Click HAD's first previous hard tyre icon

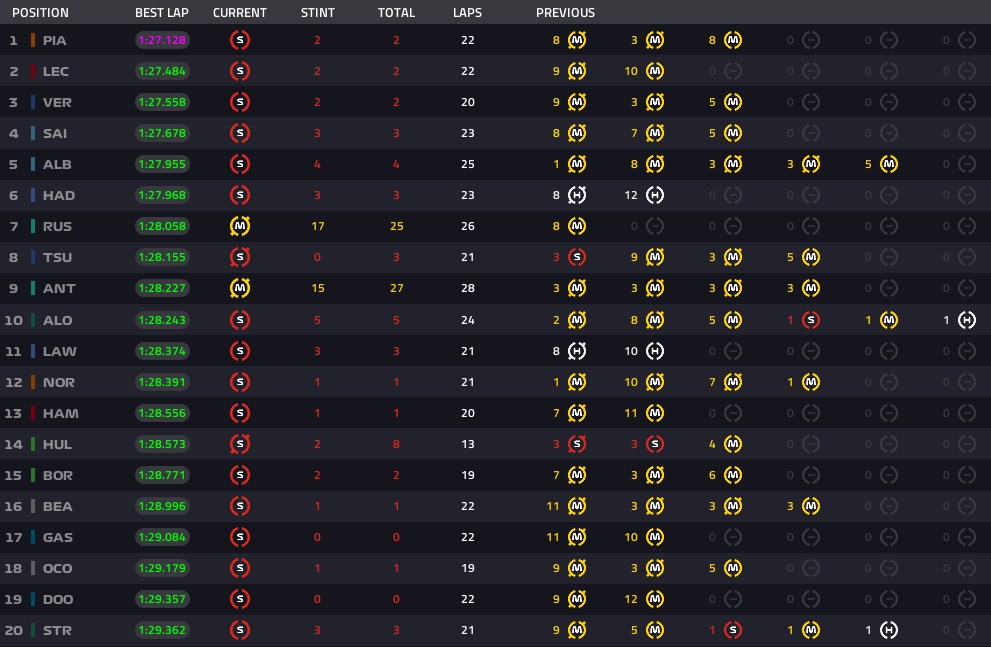tap(576, 195)
